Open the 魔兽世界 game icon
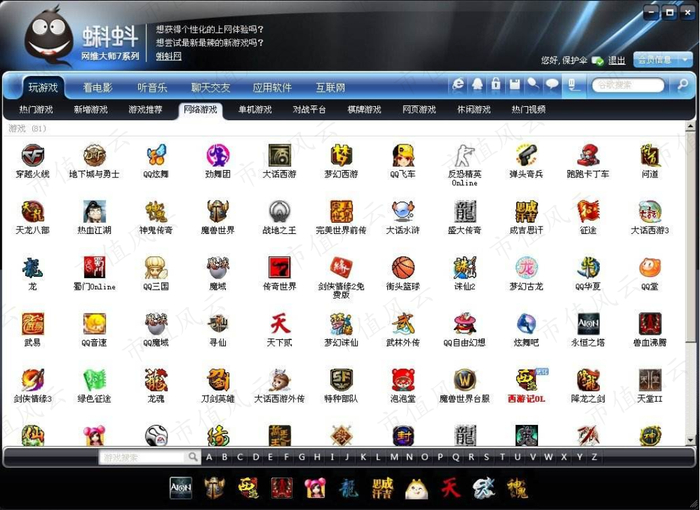The height and width of the screenshot is (510, 700). point(218,211)
